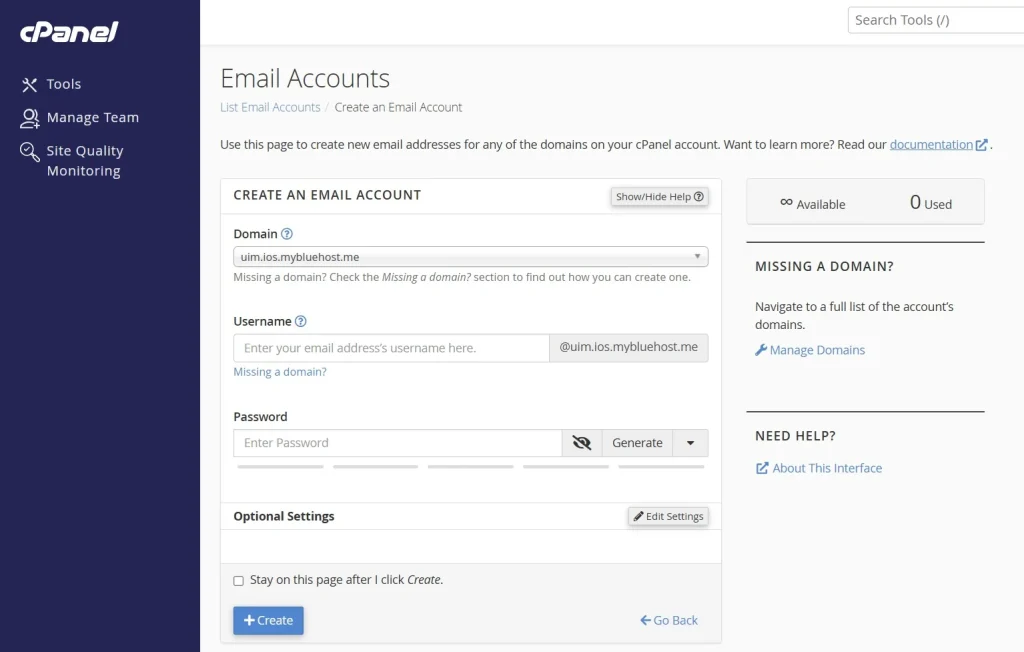Expand Optional Settings via Edit Settings

(668, 516)
